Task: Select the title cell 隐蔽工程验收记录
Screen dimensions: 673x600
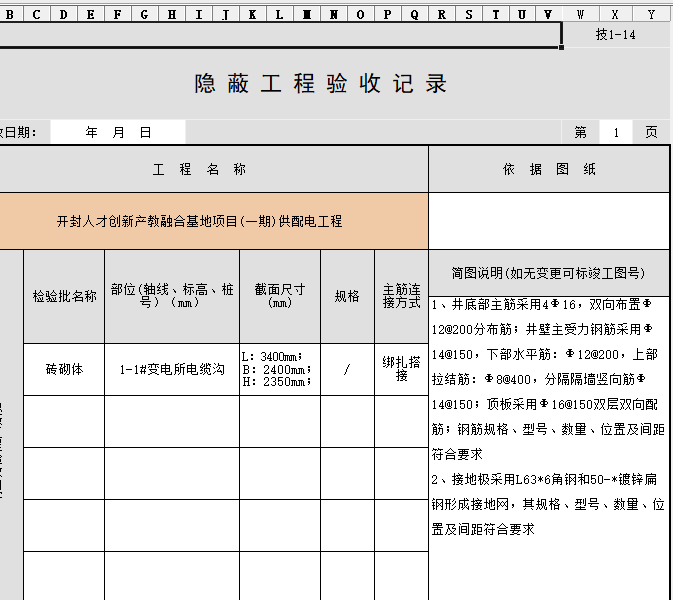Action: click(x=321, y=84)
